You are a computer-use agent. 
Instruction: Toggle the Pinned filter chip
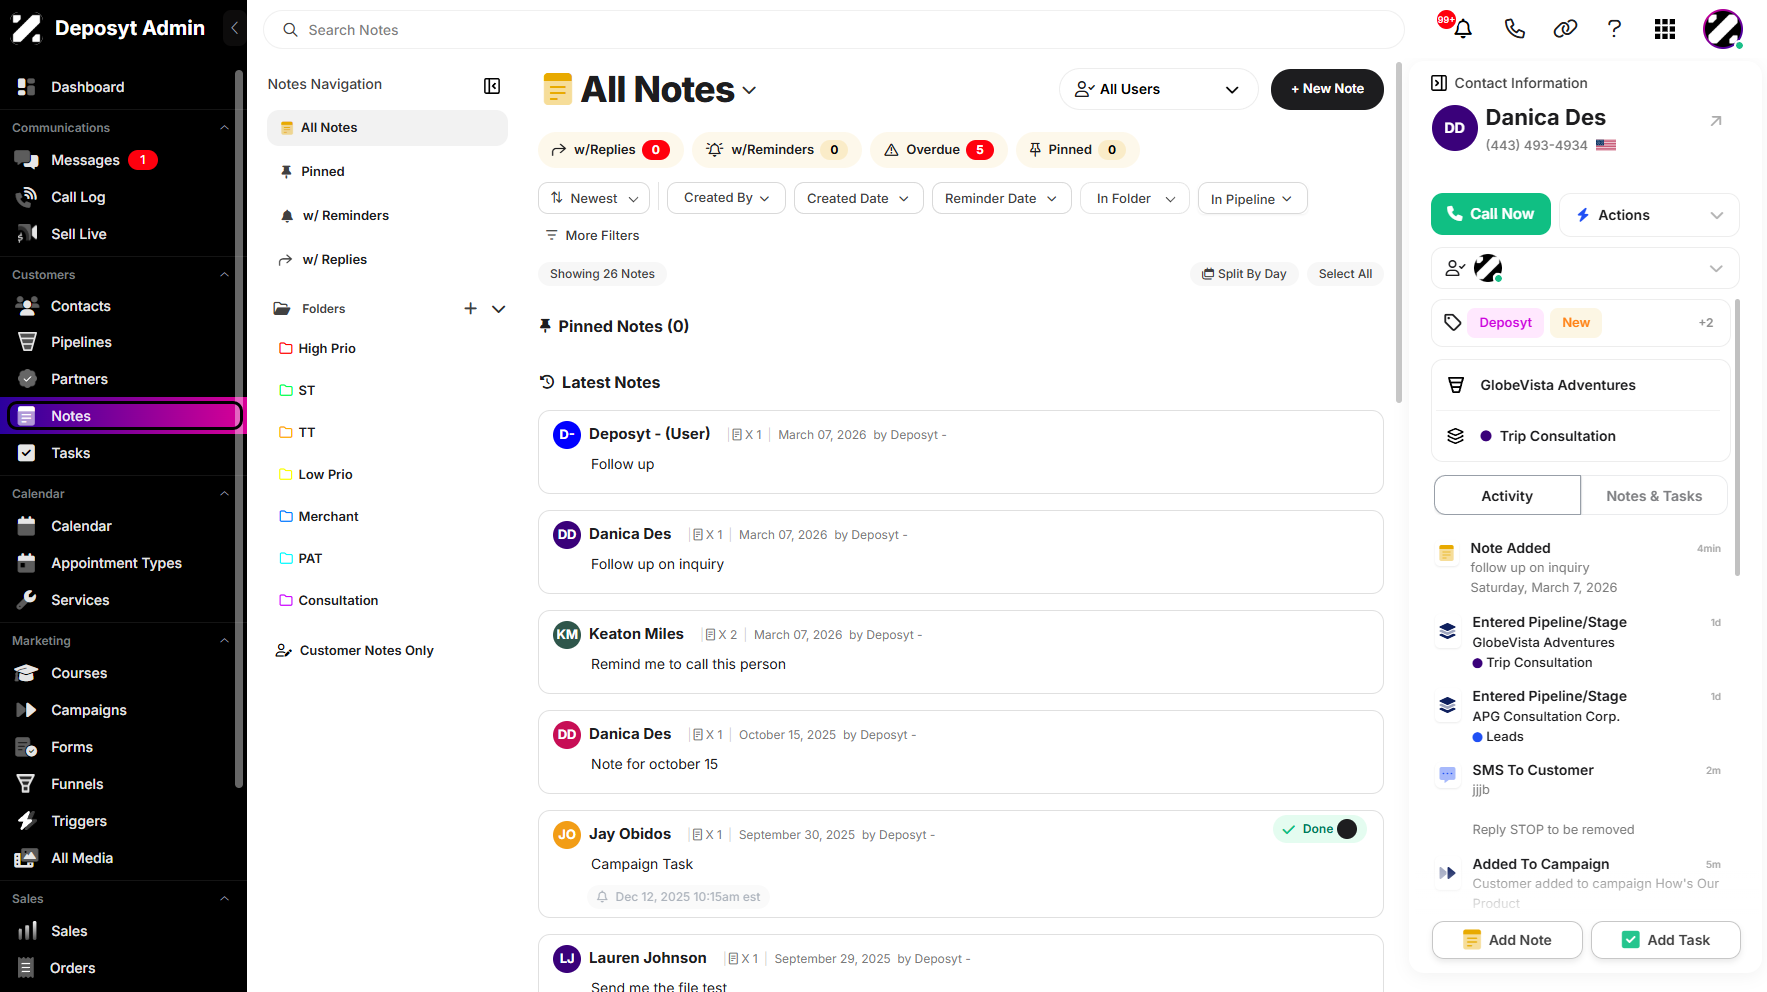[x=1077, y=150]
